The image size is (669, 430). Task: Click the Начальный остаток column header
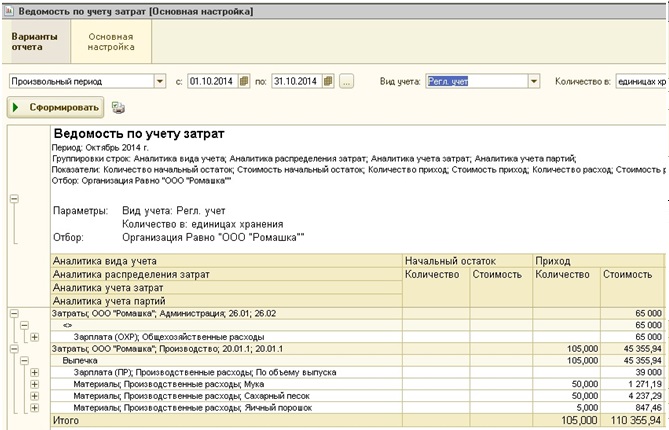(x=468, y=261)
